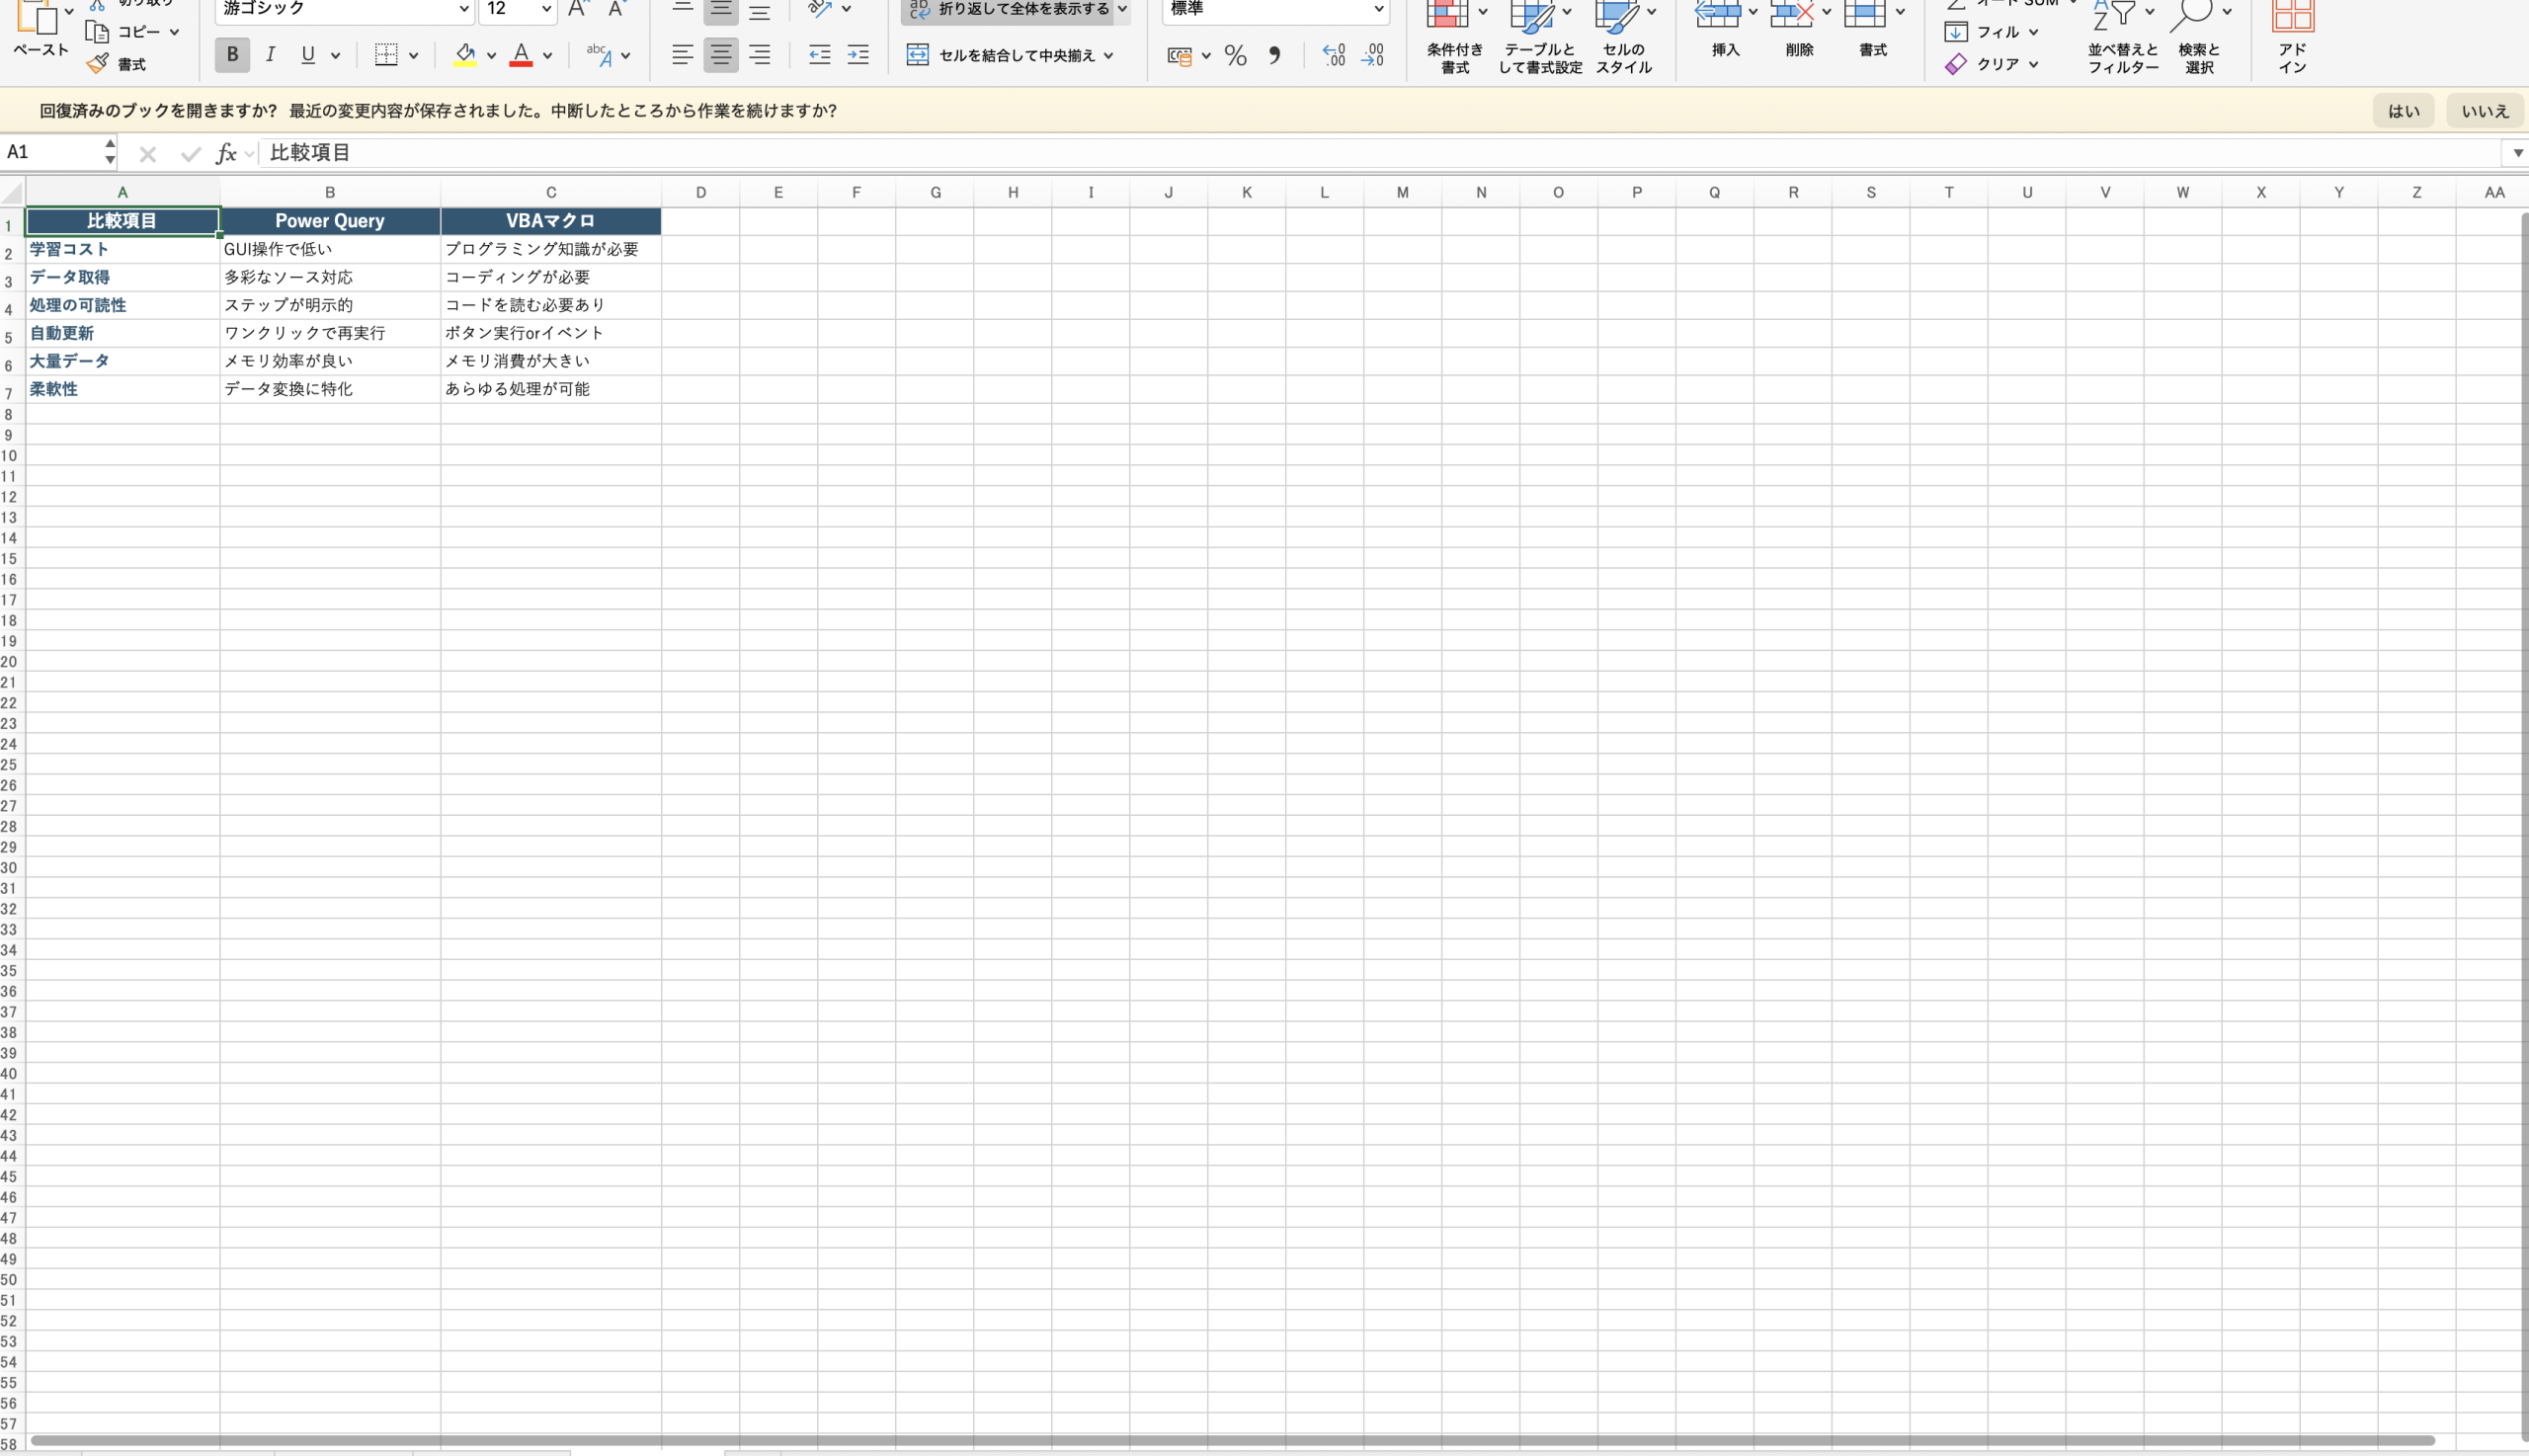Toggle bold formatting off
2529x1456 pixels.
(232, 55)
